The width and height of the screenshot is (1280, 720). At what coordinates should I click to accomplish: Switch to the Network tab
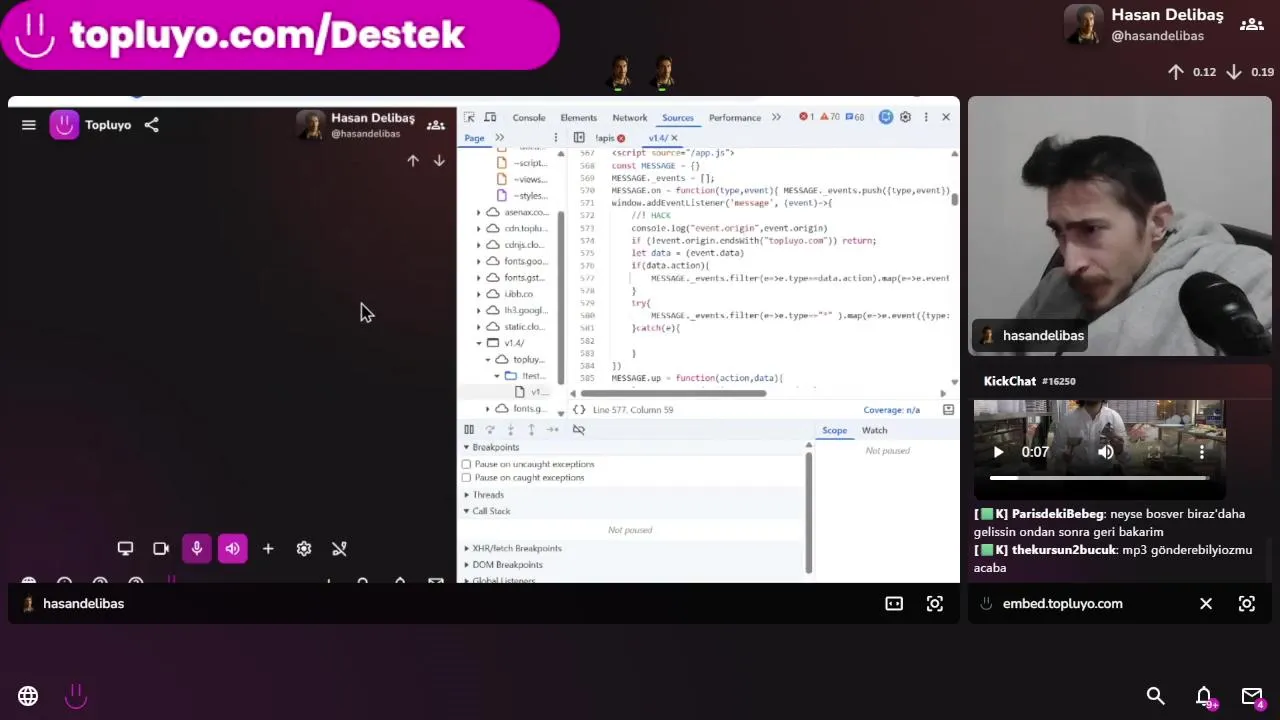click(630, 117)
